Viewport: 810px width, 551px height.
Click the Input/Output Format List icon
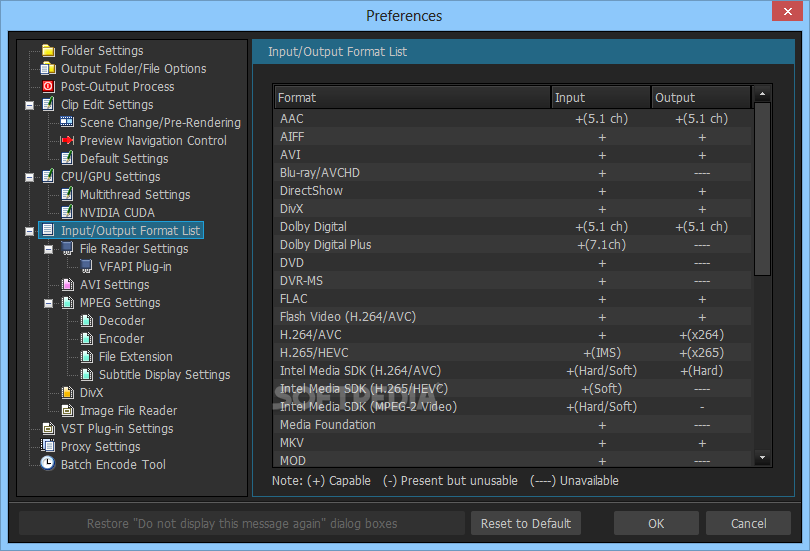pos(48,230)
